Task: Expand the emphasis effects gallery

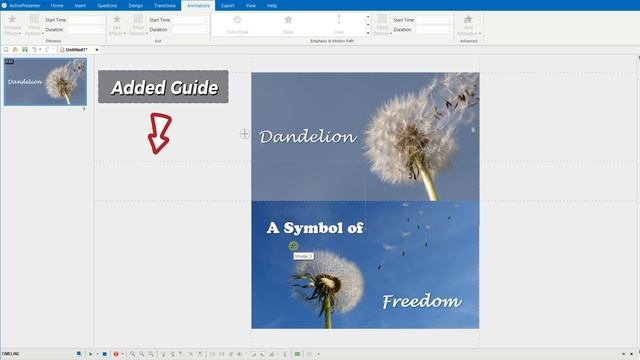Action: (368, 33)
